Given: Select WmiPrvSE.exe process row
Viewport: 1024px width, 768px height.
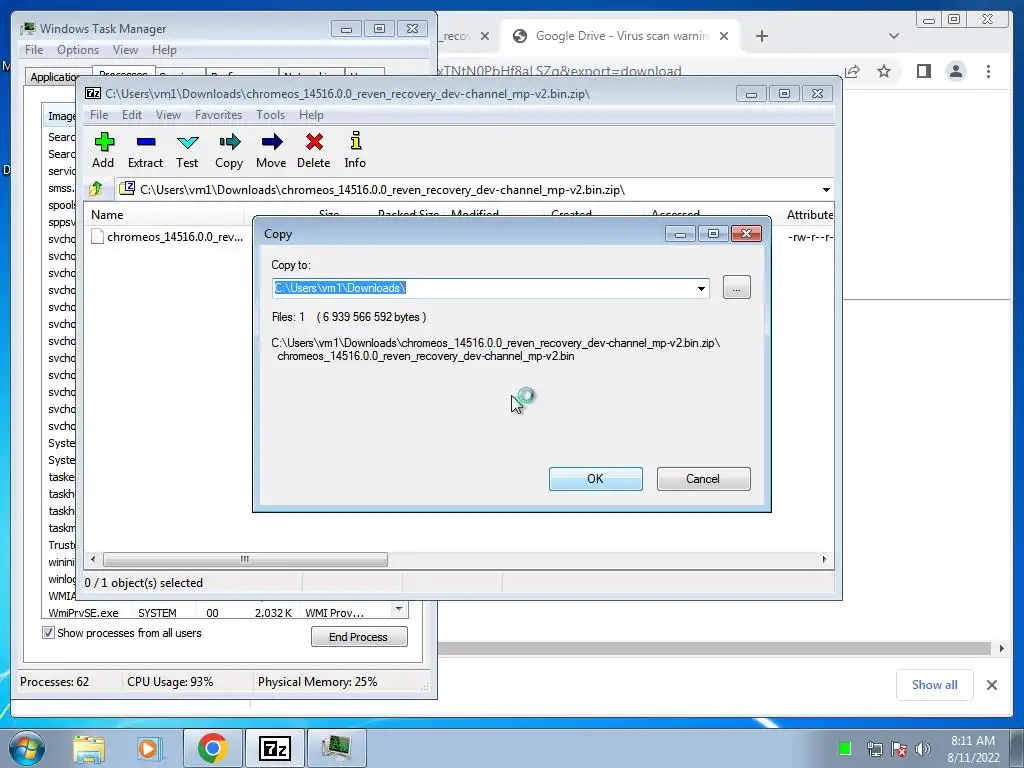Looking at the screenshot, I should pyautogui.click(x=217, y=613).
